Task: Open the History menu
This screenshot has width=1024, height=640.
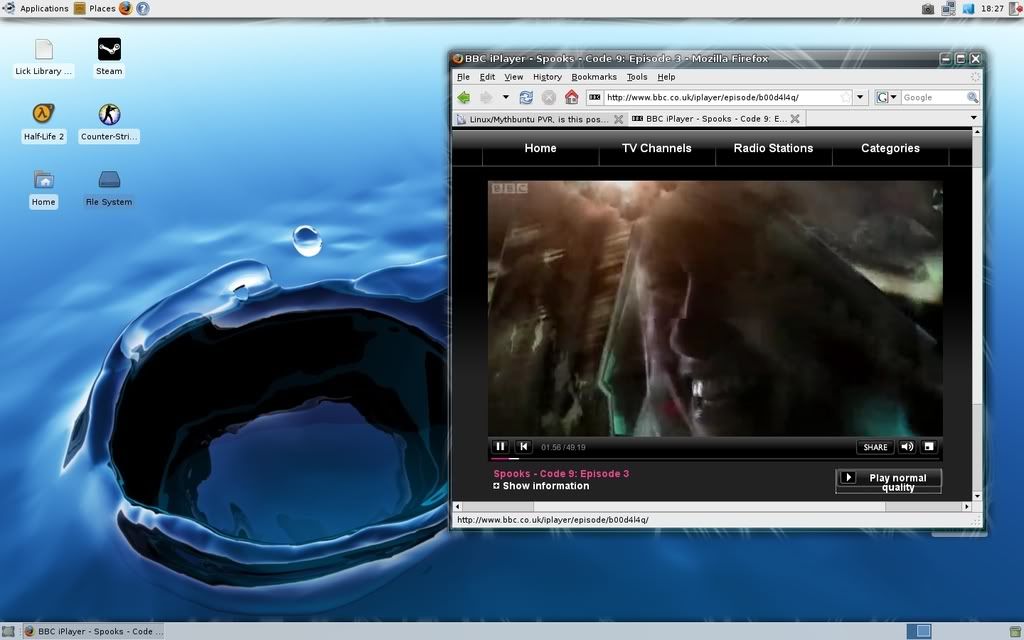Action: click(x=547, y=76)
